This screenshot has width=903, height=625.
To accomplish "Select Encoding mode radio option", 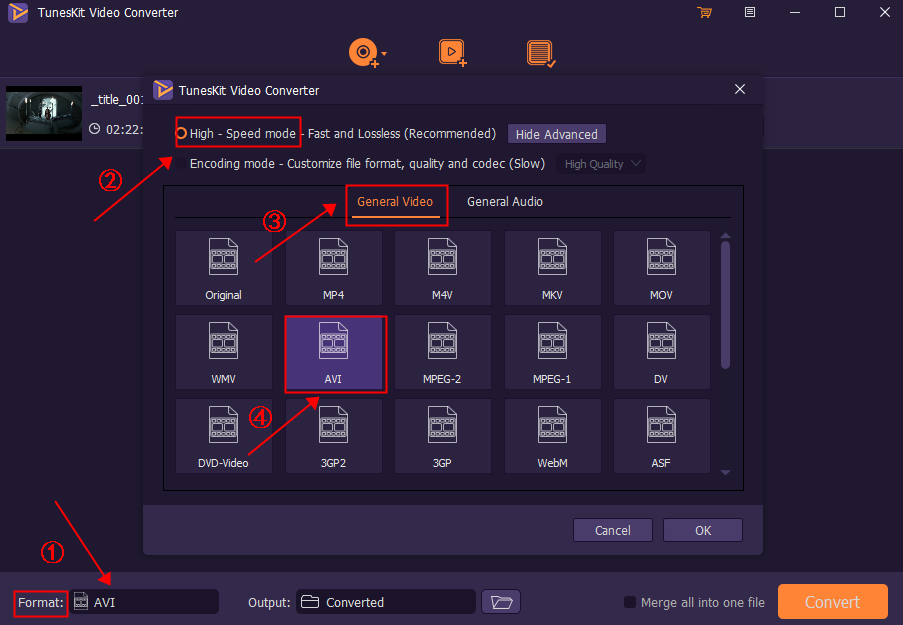I will [x=182, y=164].
